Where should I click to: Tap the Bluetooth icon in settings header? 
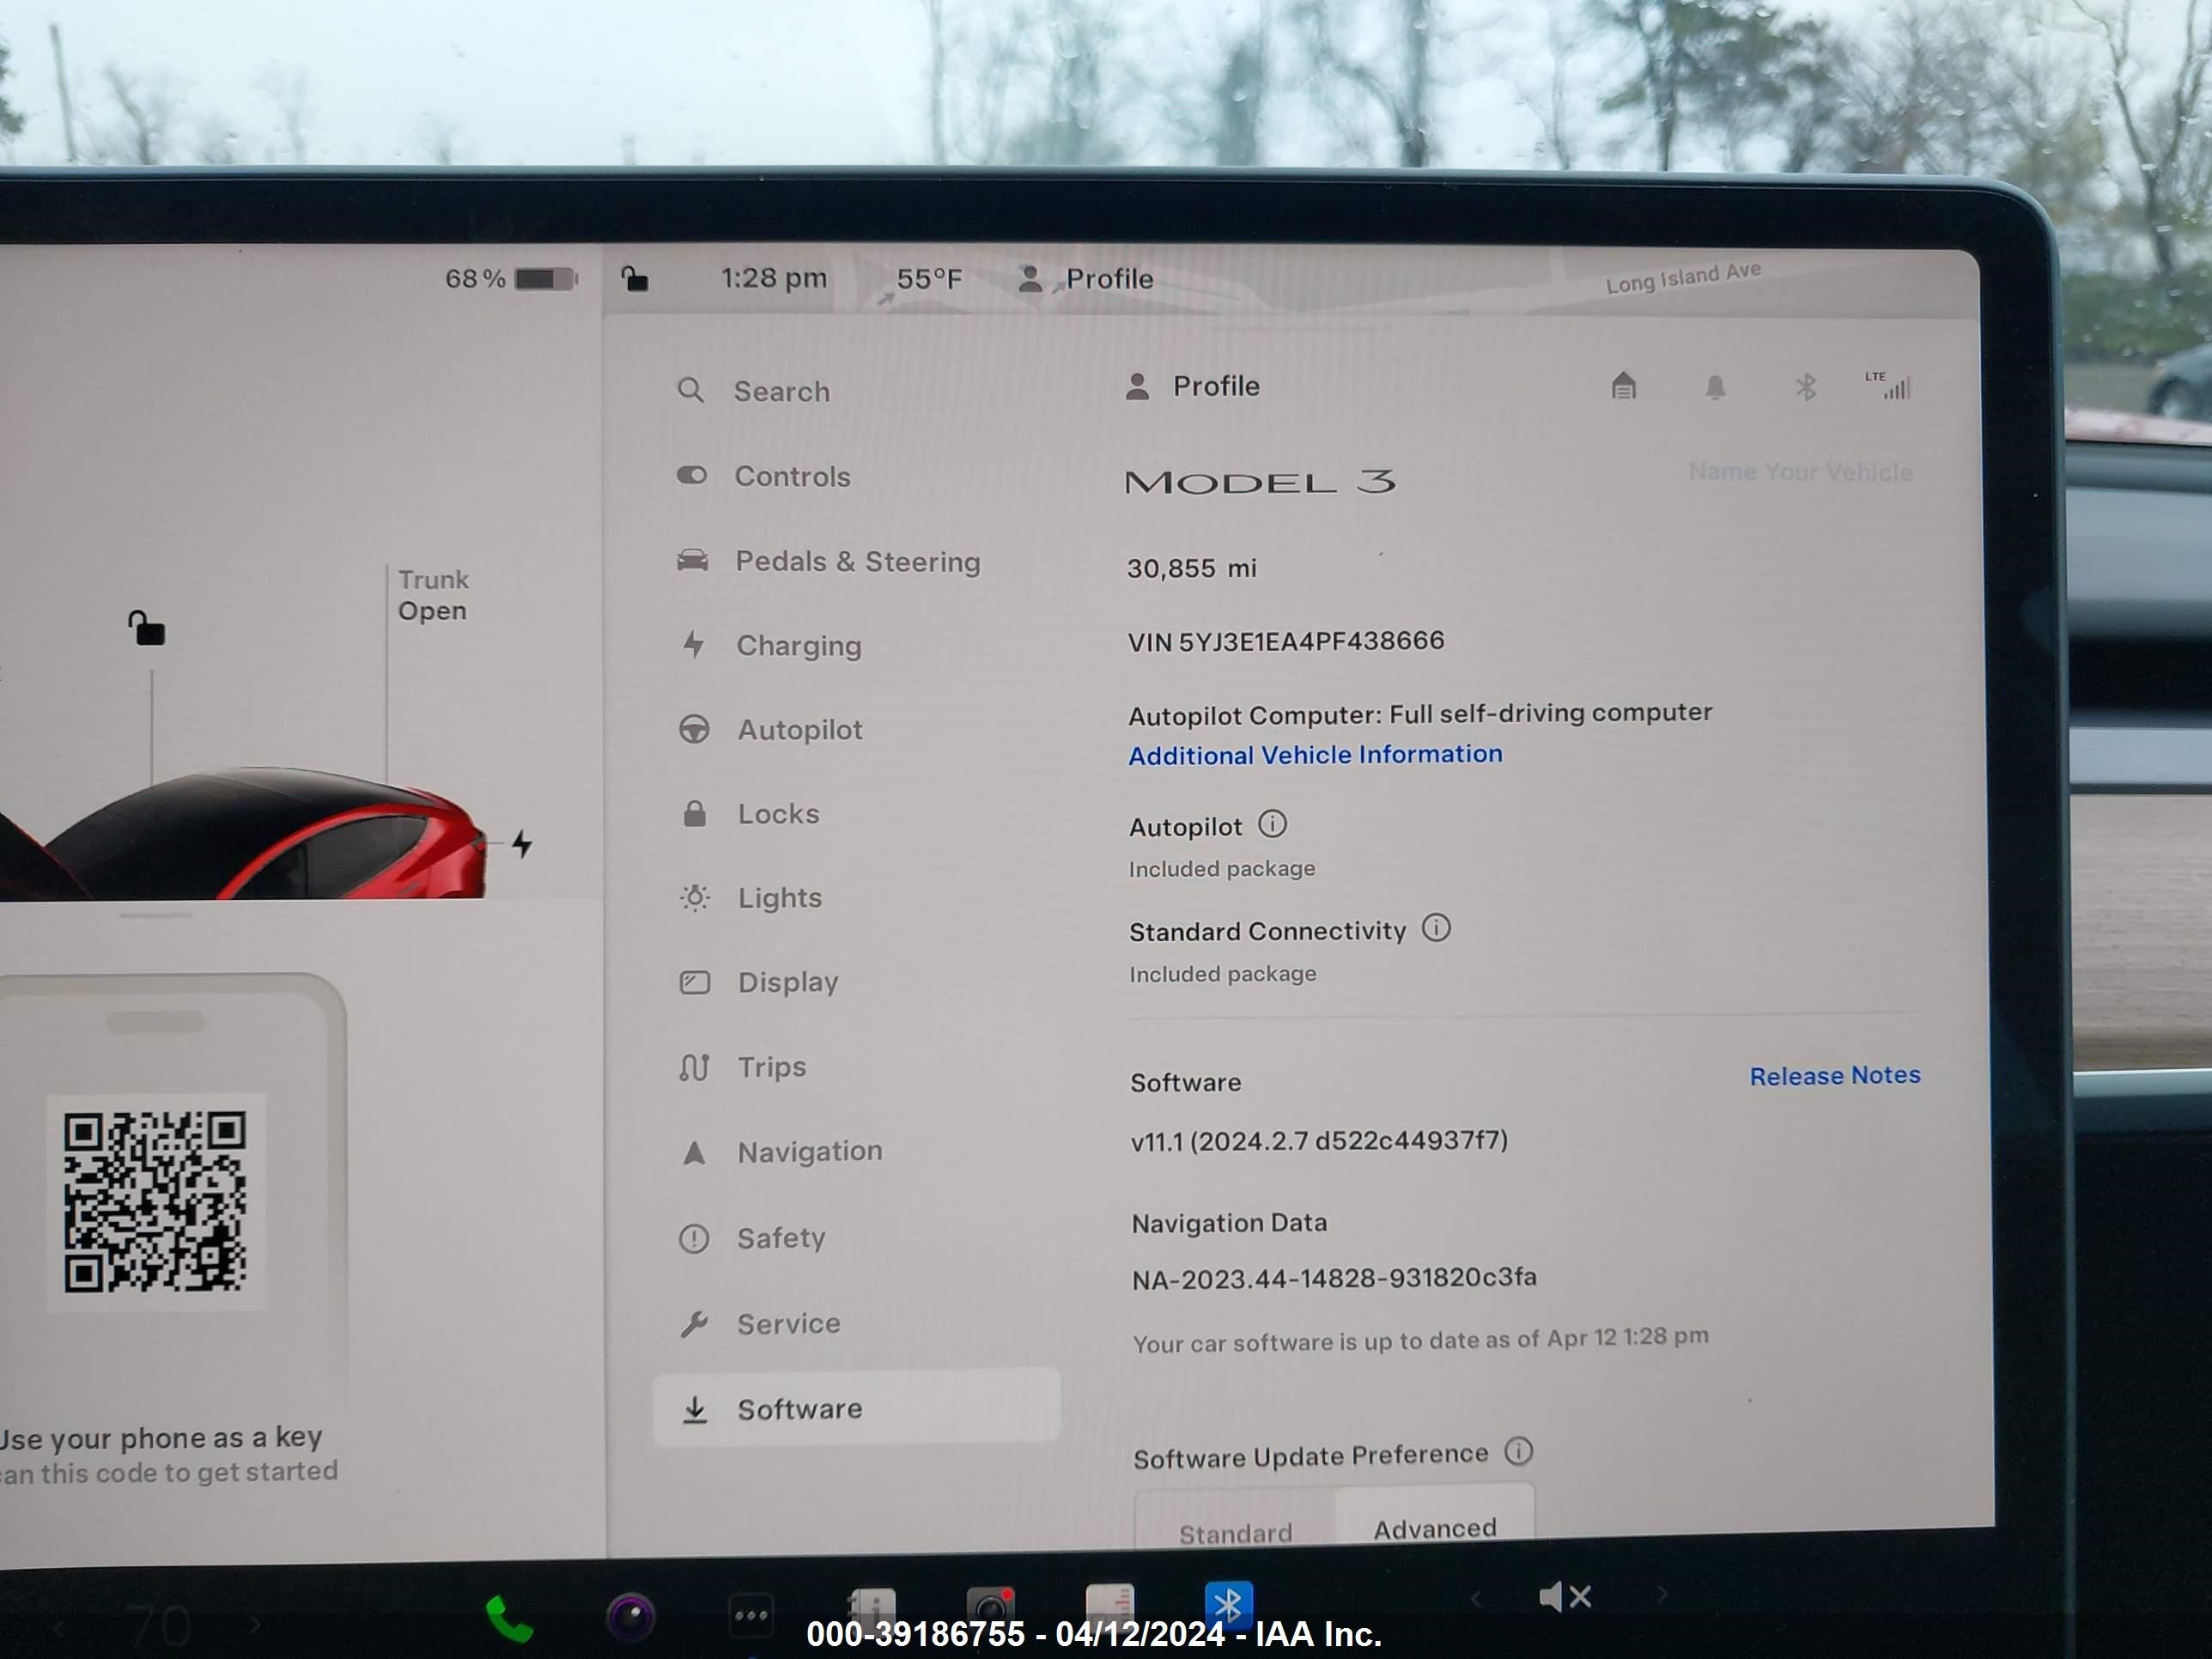(x=1805, y=387)
